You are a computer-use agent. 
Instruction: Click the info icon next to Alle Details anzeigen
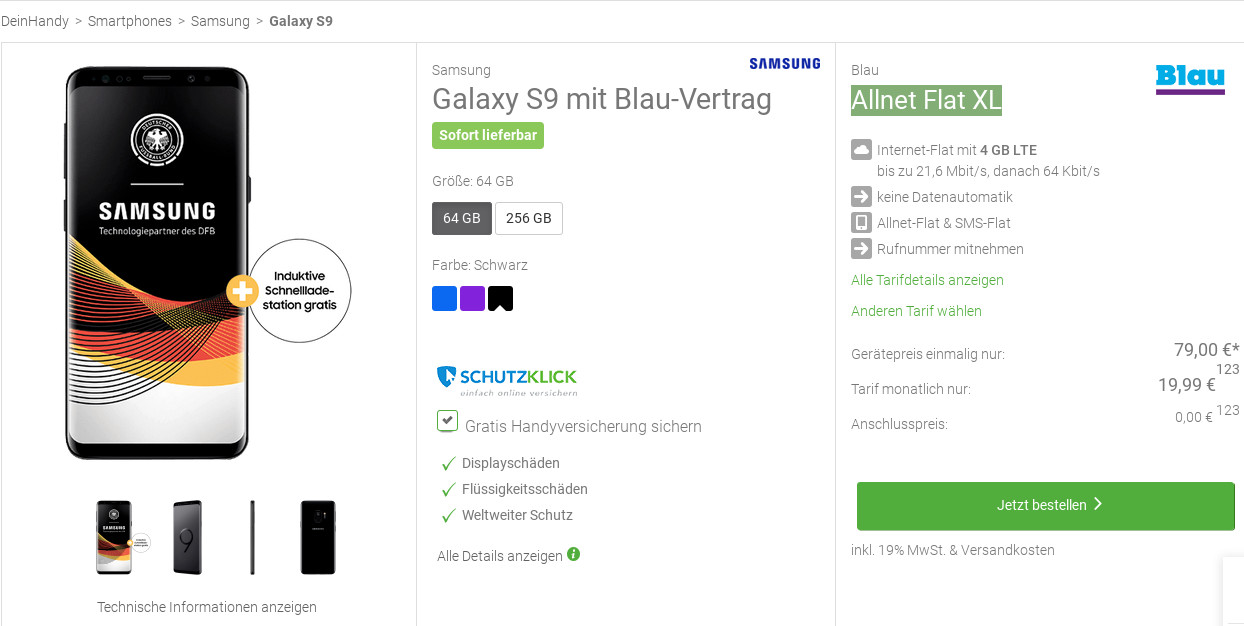573,554
